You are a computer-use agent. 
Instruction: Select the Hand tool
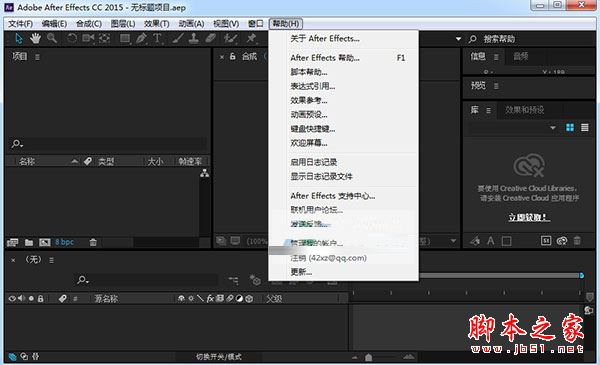pyautogui.click(x=36, y=38)
